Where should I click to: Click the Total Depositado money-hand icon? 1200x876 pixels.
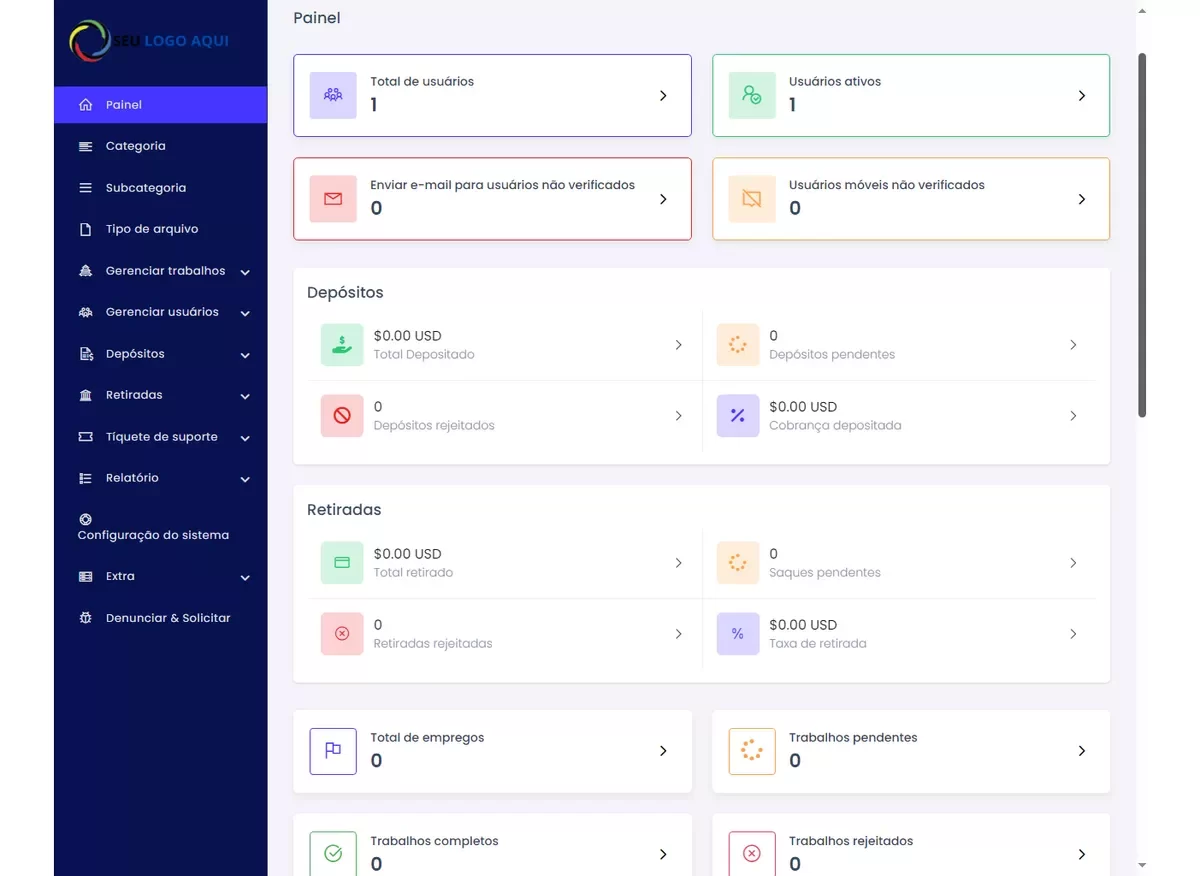click(x=342, y=345)
